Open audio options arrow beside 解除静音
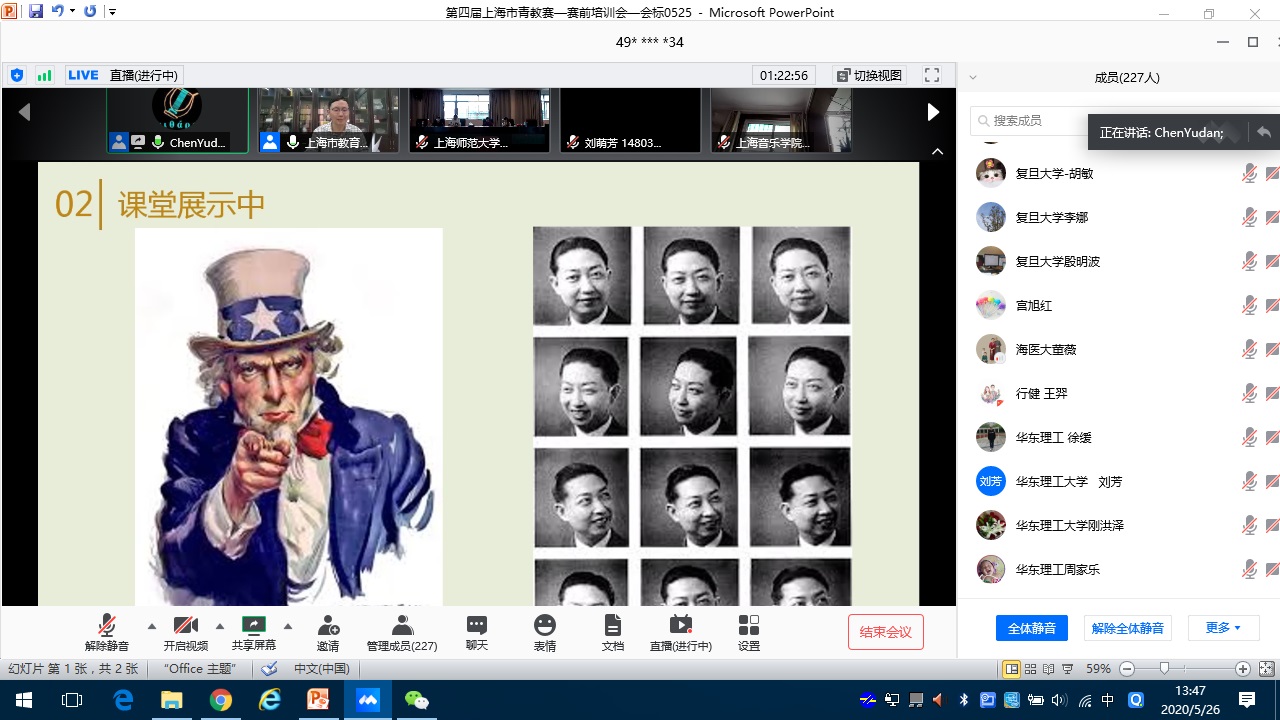Viewport: 1280px width, 720px height. click(152, 627)
